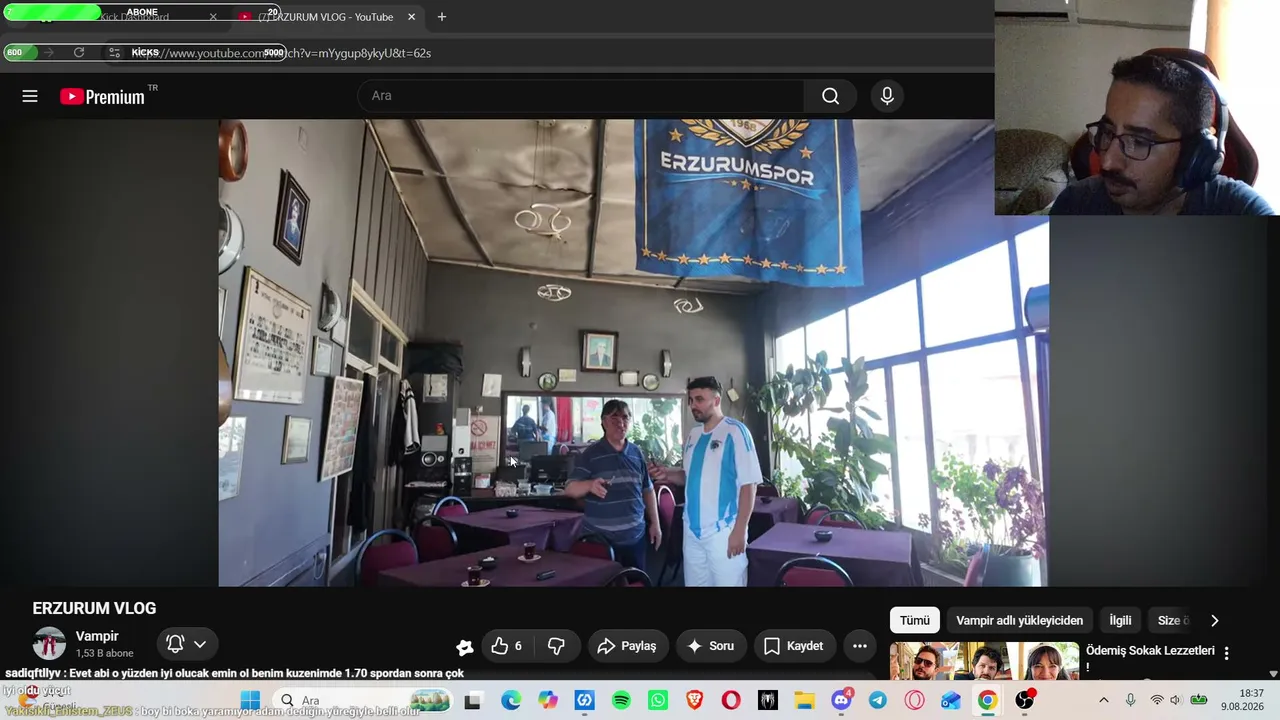Click the Paylaş share button
The image size is (1280, 720).
pyautogui.click(x=627, y=646)
